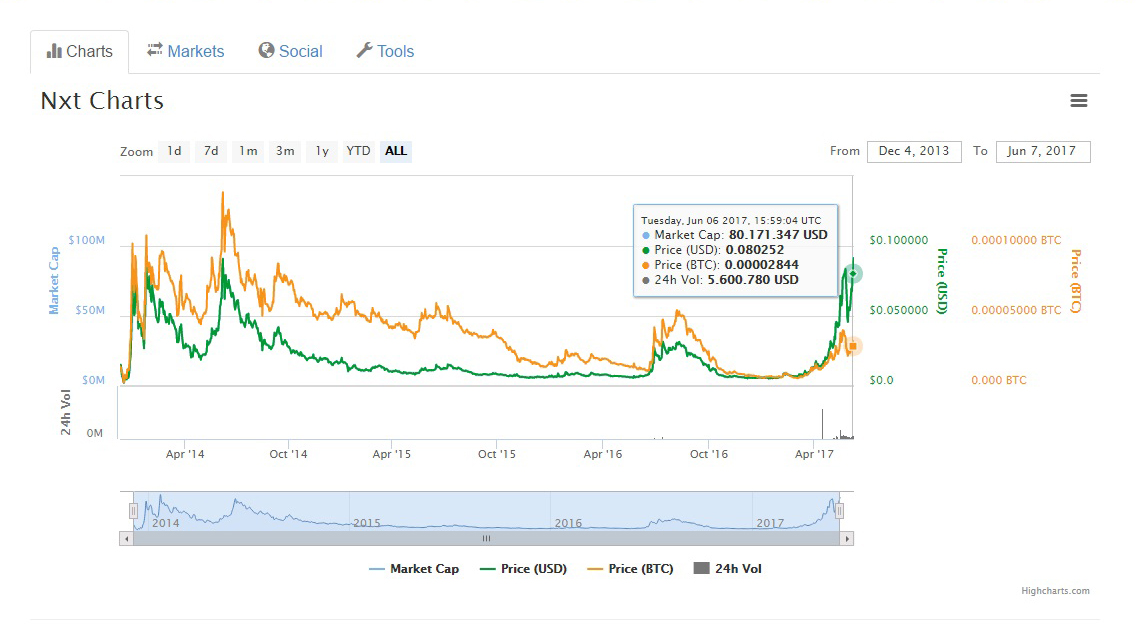Click the Price (USD) vertical axis title
The image size is (1144, 624).
(x=942, y=281)
